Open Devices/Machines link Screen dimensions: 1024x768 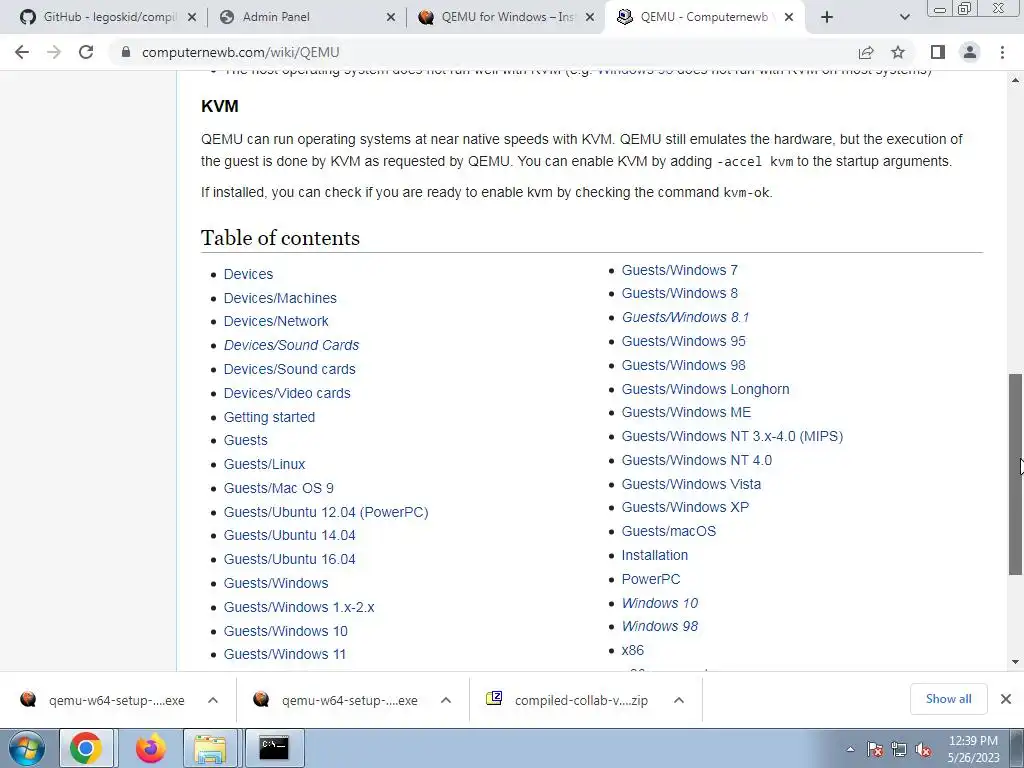click(x=280, y=298)
